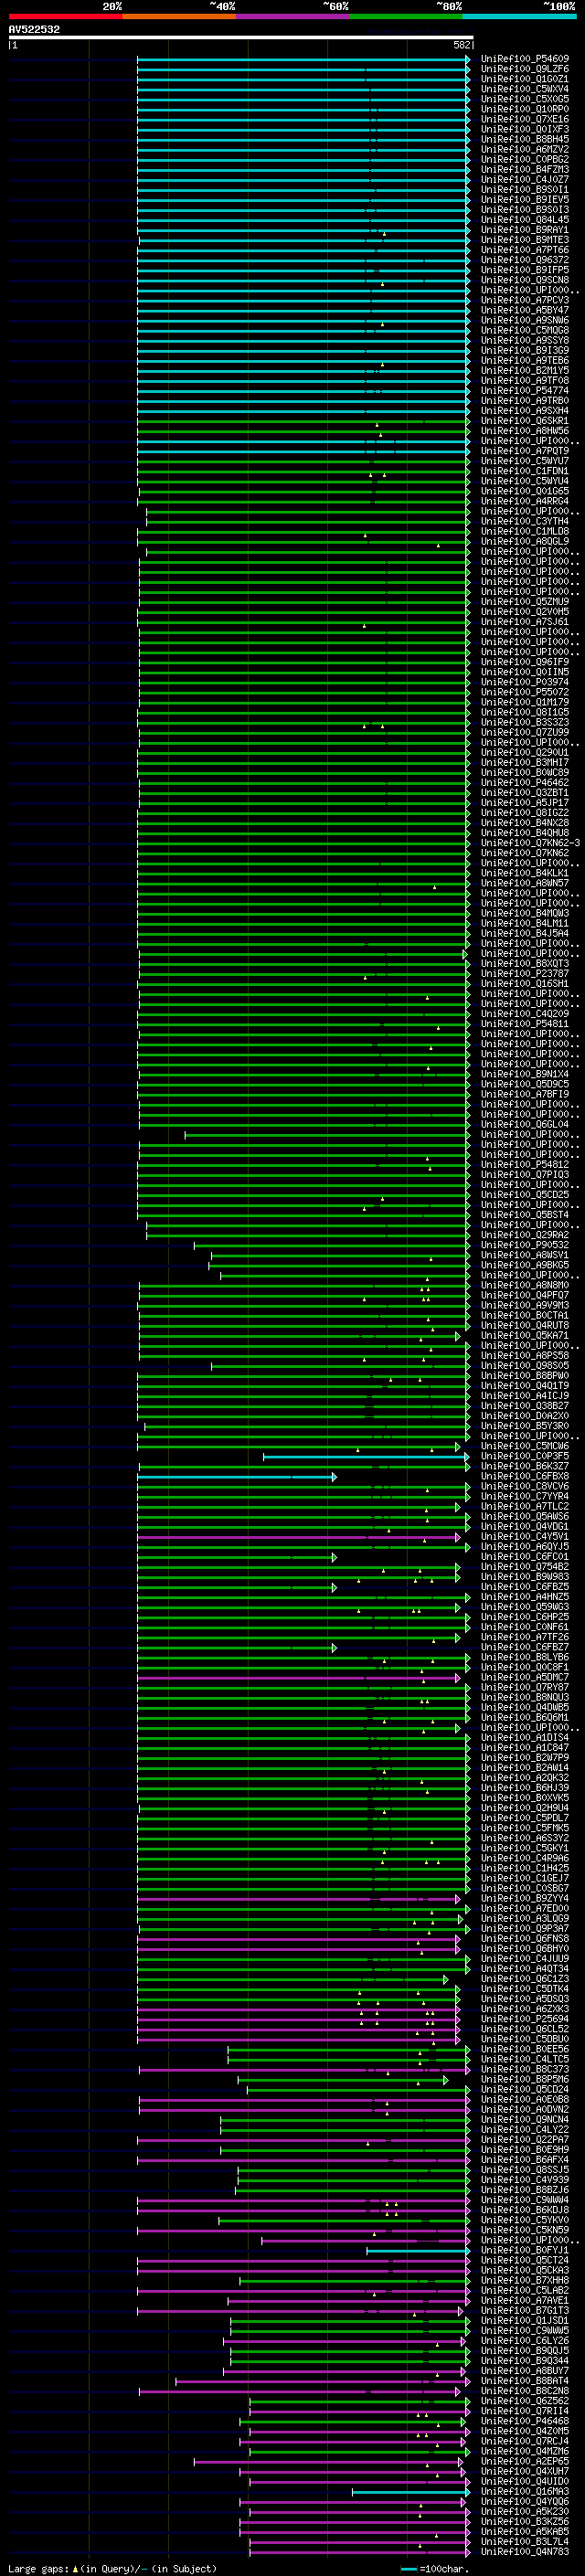The image size is (585, 2576).
Task: Select the label UniRef100_B9MTE3
Action: [x=524, y=240]
